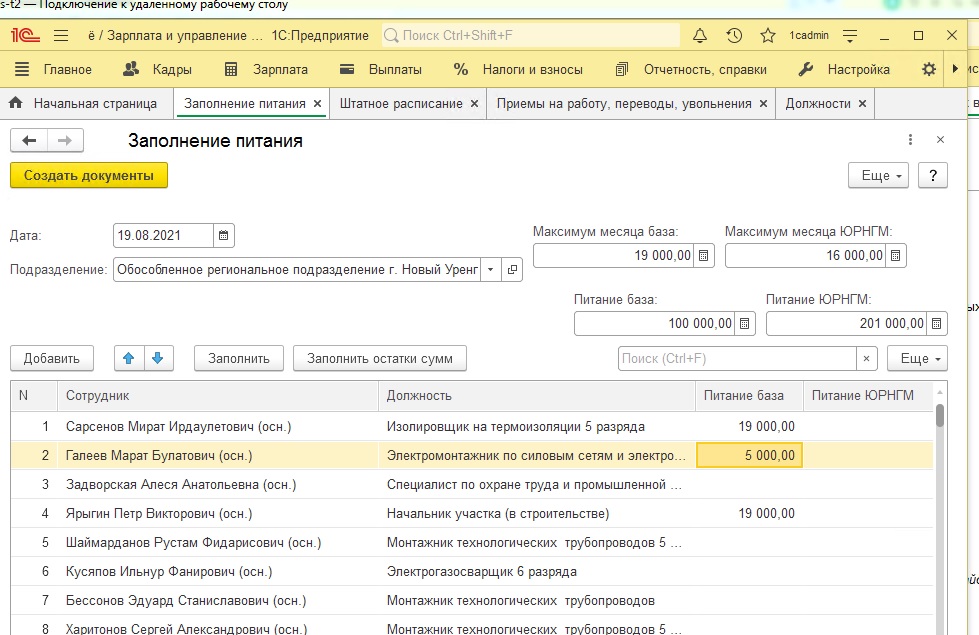The image size is (979, 635).
Task: Close the Заполнение питания tab
Action: point(317,103)
